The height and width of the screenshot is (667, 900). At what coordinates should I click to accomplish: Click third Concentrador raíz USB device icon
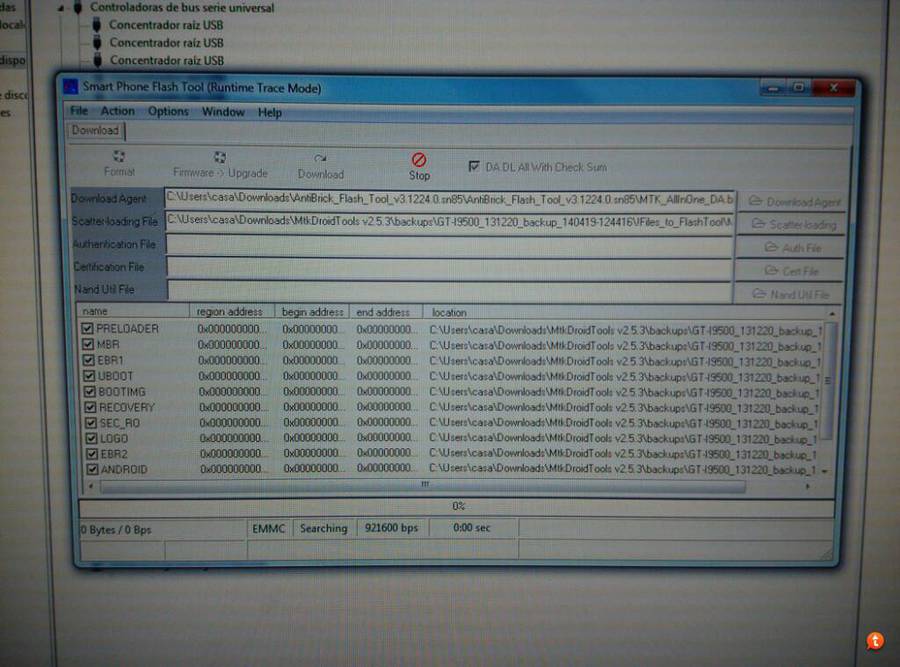[x=98, y=60]
